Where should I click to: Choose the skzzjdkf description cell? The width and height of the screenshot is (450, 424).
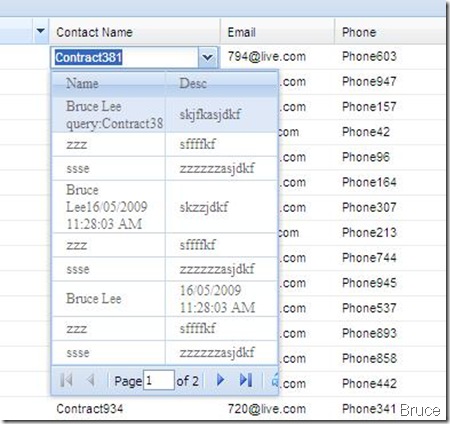pyautogui.click(x=221, y=207)
